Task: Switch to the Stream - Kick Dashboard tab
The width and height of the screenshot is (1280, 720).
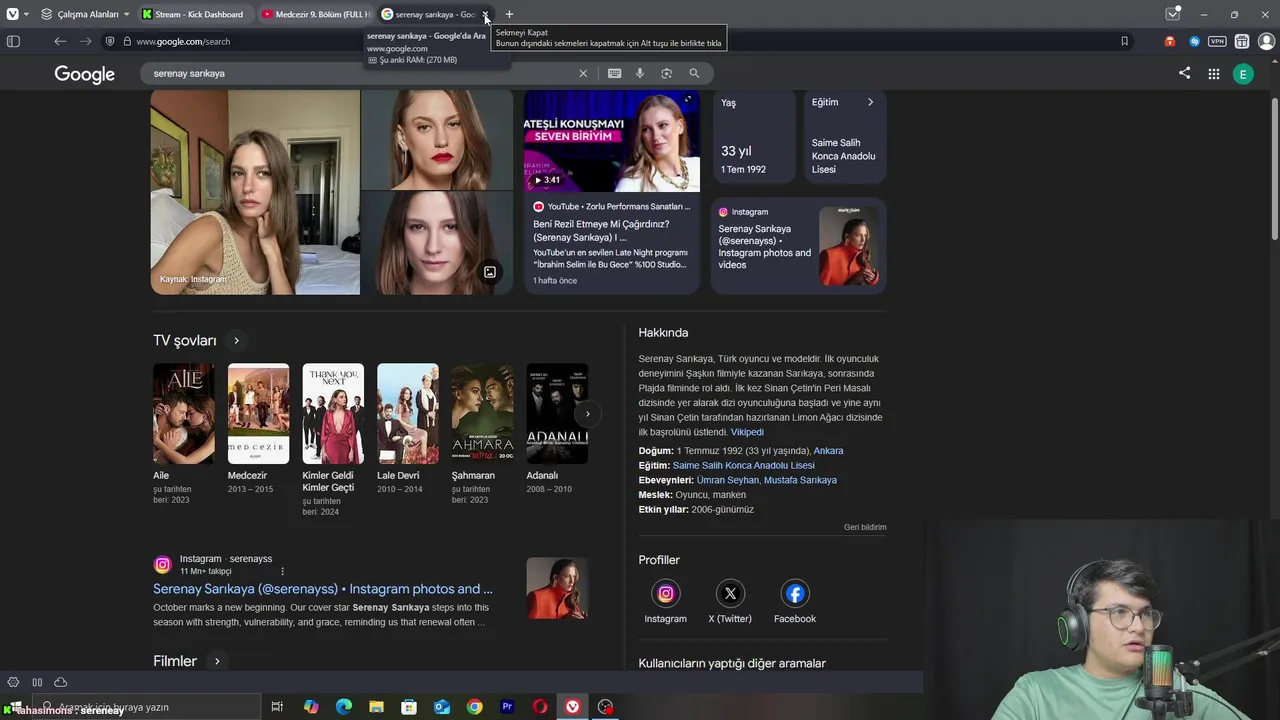Action: coord(195,14)
